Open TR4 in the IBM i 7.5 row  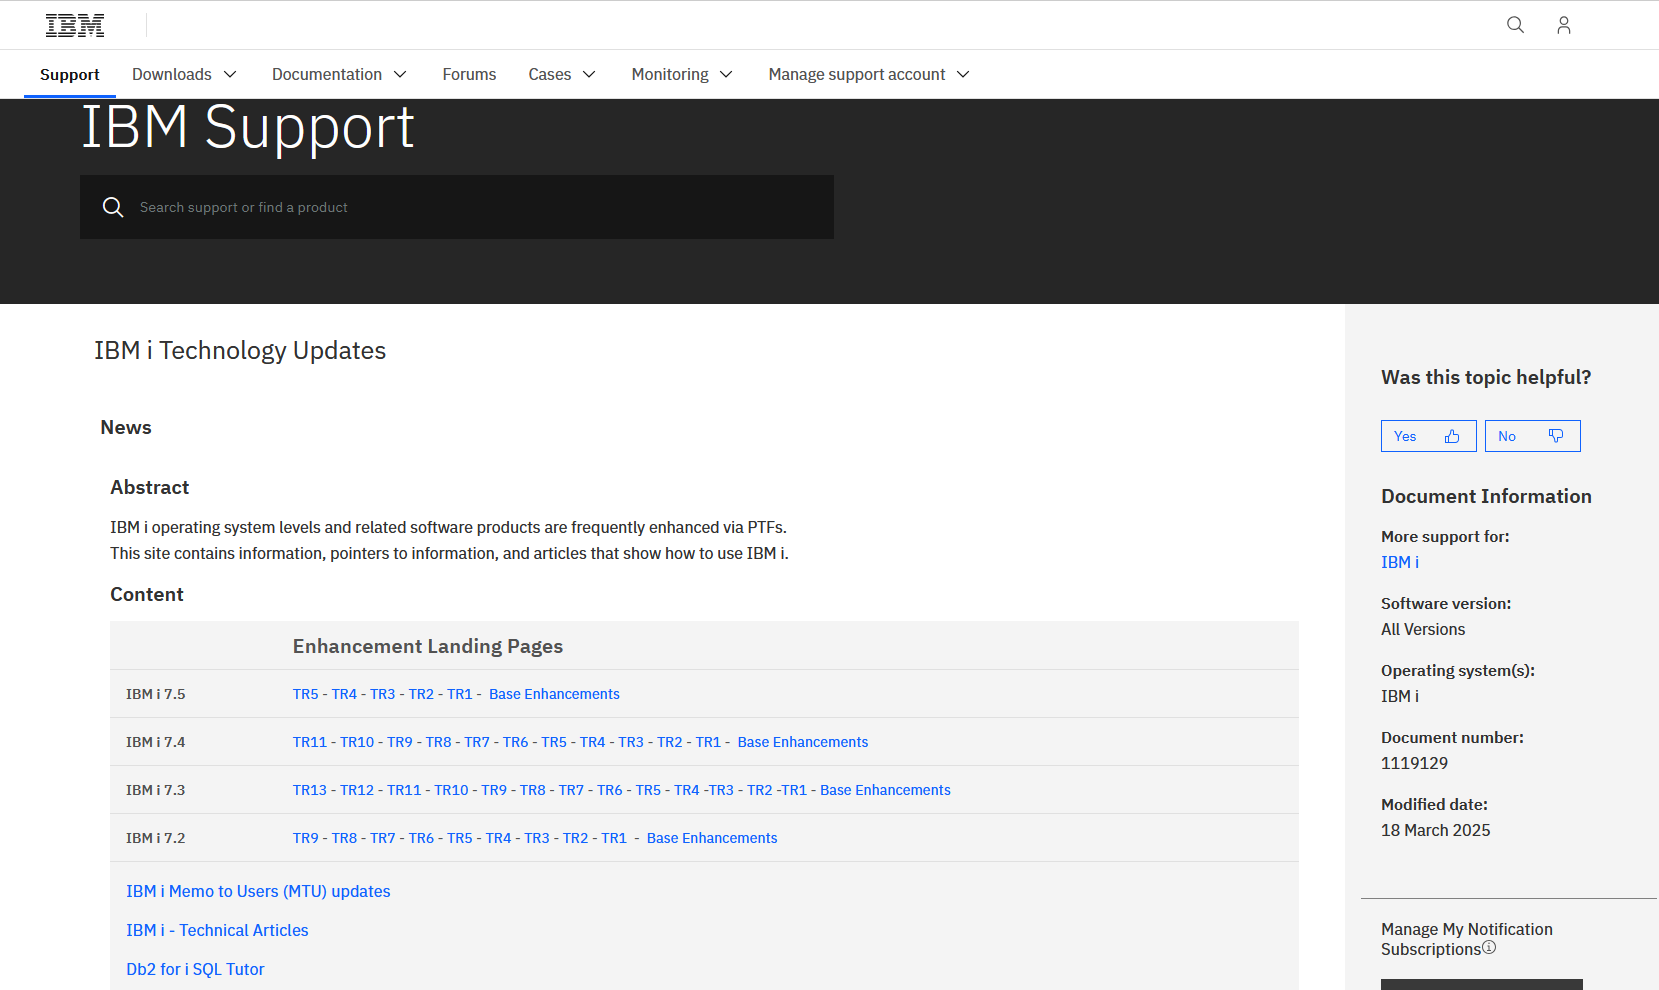[344, 694]
